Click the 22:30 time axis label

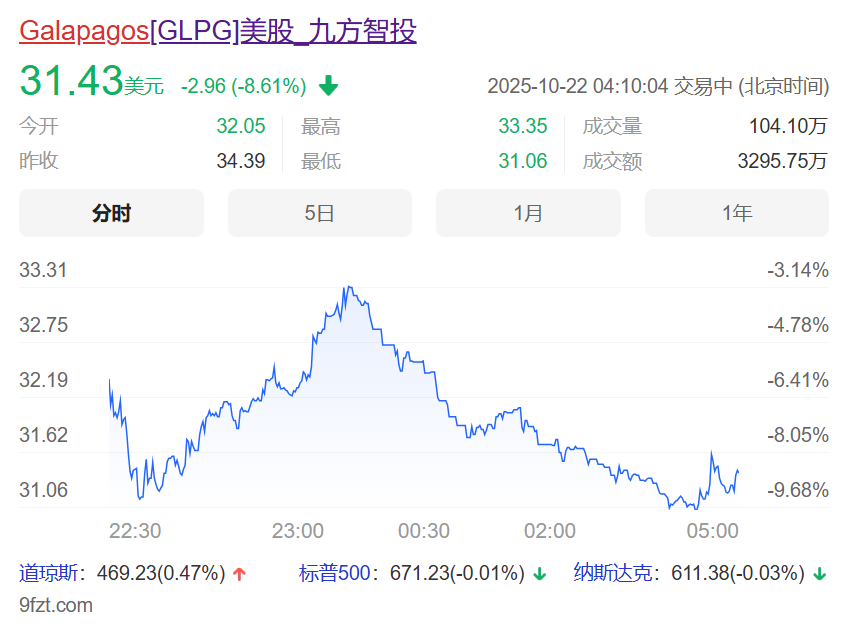coord(135,531)
